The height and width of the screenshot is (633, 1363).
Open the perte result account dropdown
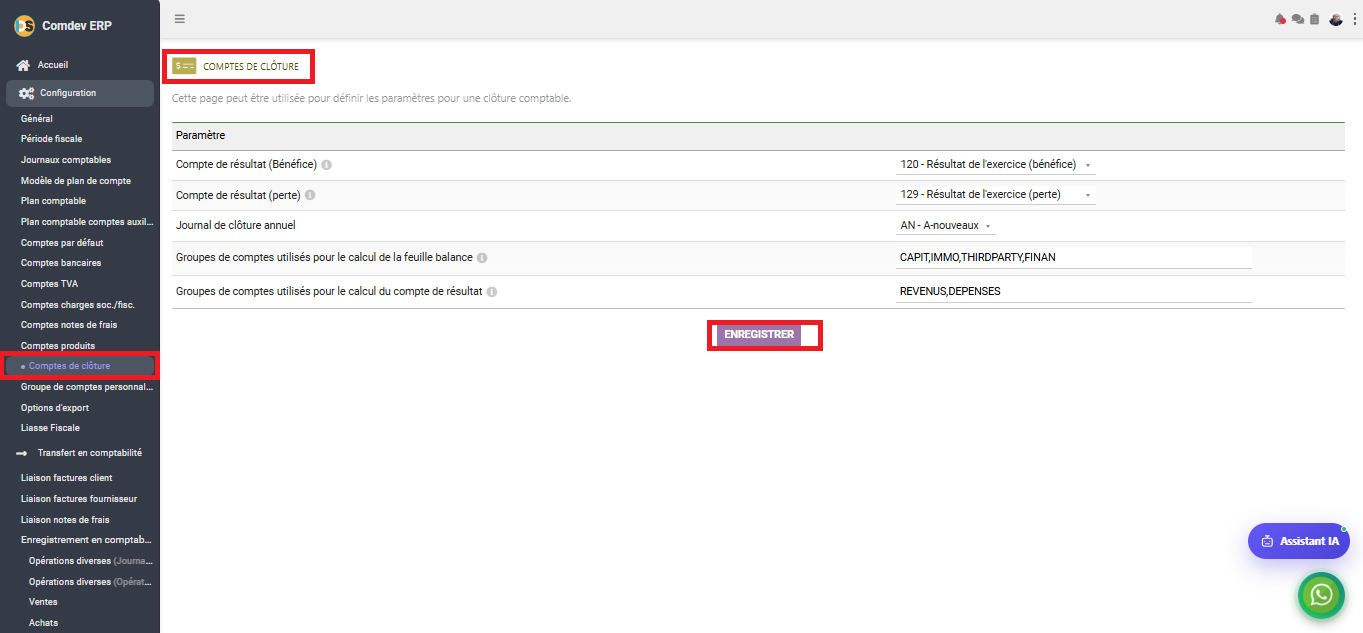tap(996, 195)
